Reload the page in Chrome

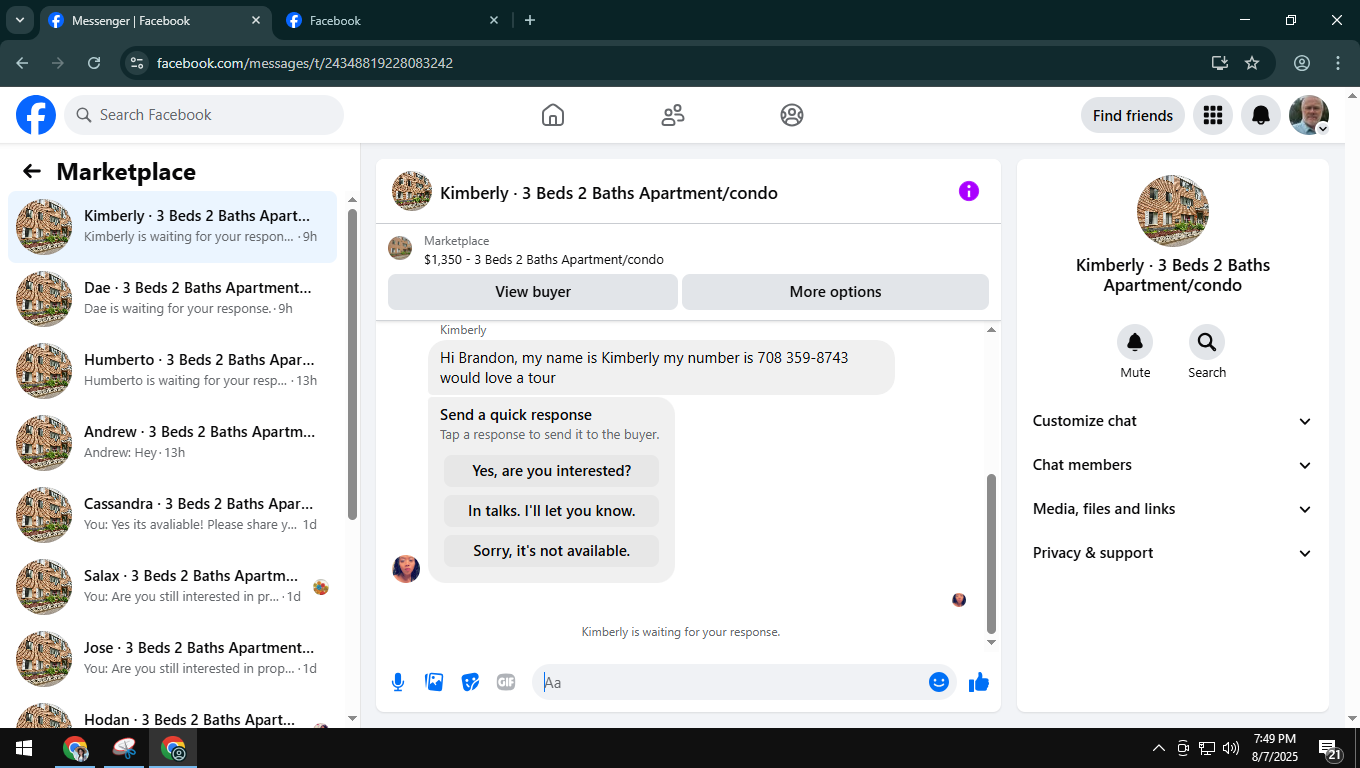94,63
